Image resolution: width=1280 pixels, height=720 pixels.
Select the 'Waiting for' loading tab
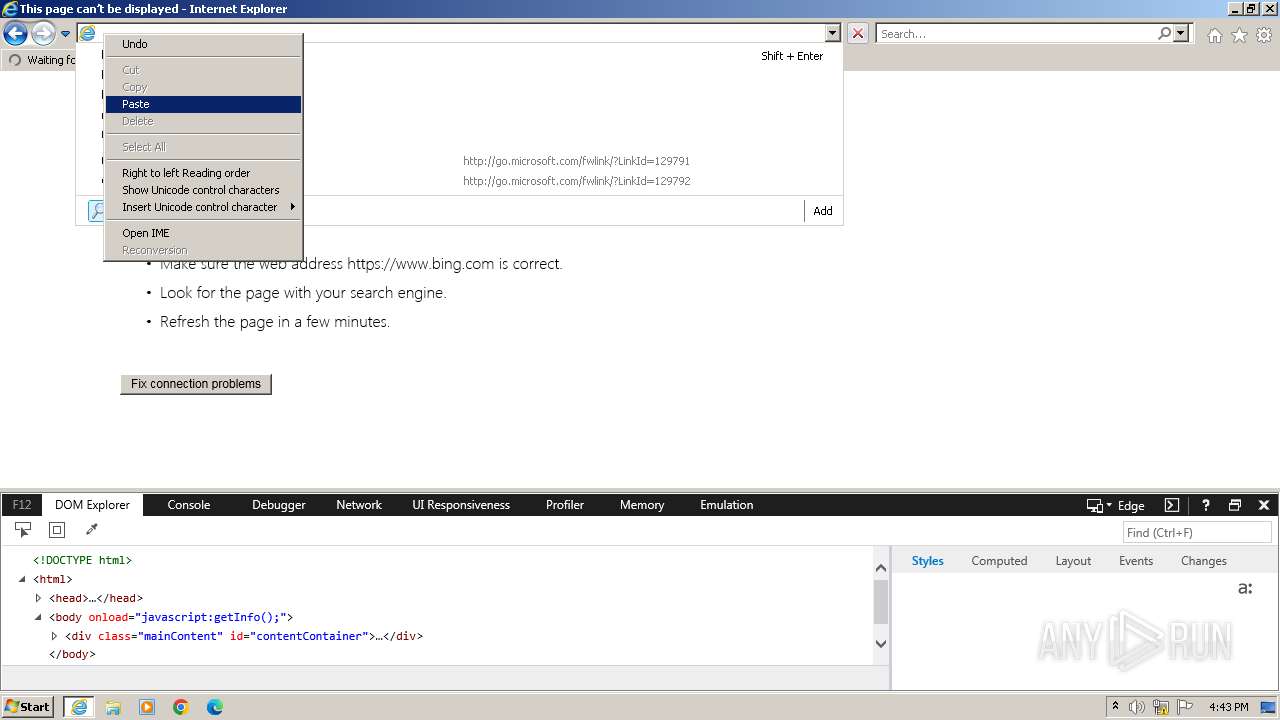click(42, 60)
